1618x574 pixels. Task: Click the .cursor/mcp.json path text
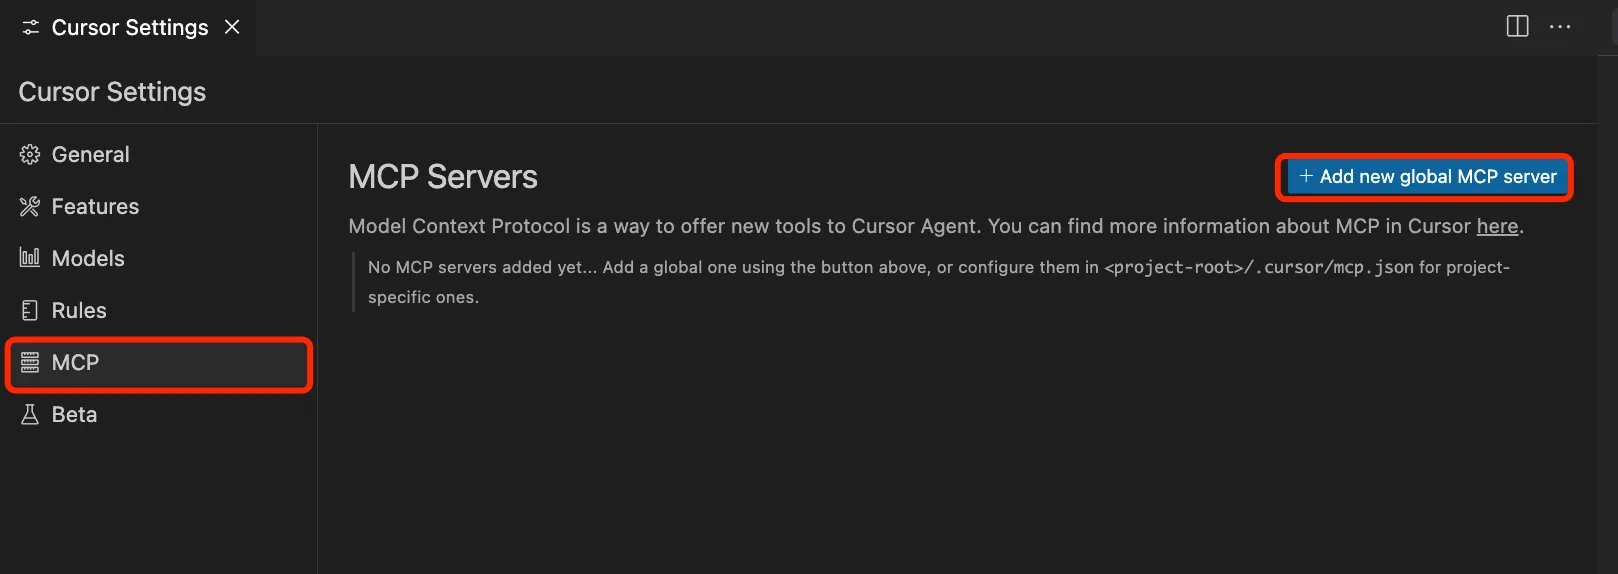pos(1258,267)
